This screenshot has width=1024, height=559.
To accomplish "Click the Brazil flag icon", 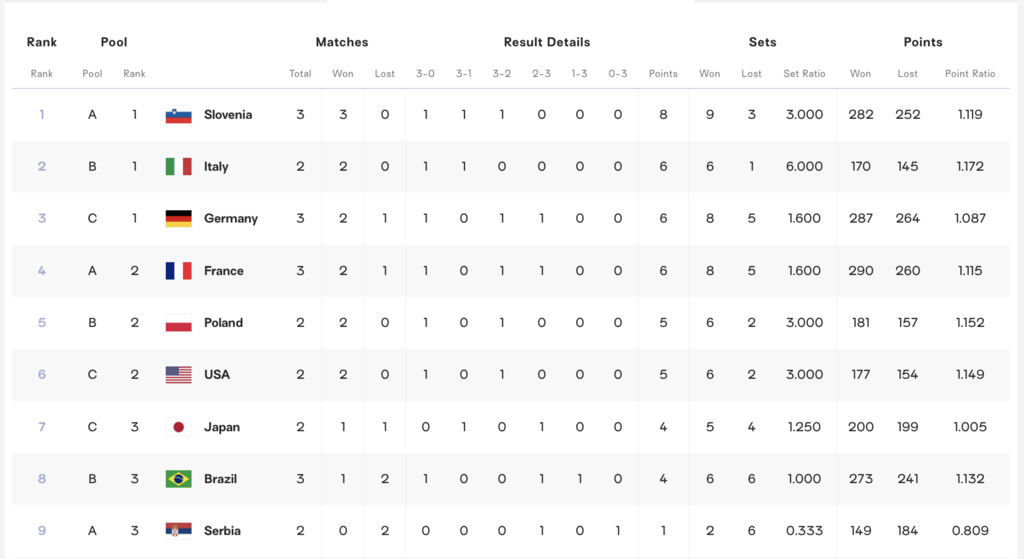I will point(178,479).
